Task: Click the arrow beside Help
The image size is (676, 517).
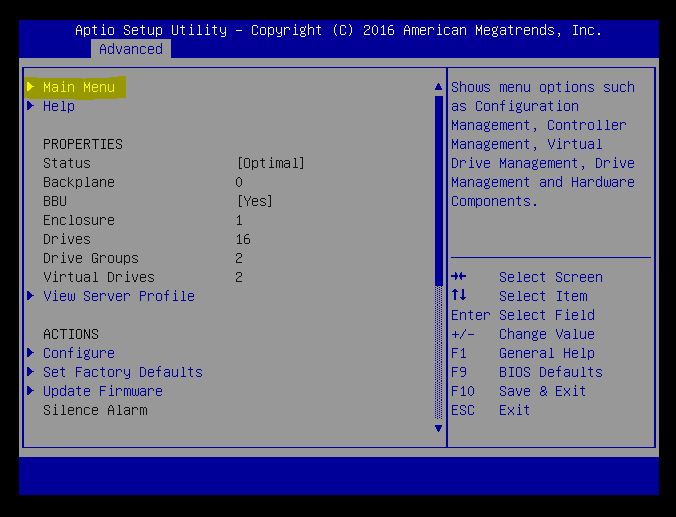Action: point(31,106)
